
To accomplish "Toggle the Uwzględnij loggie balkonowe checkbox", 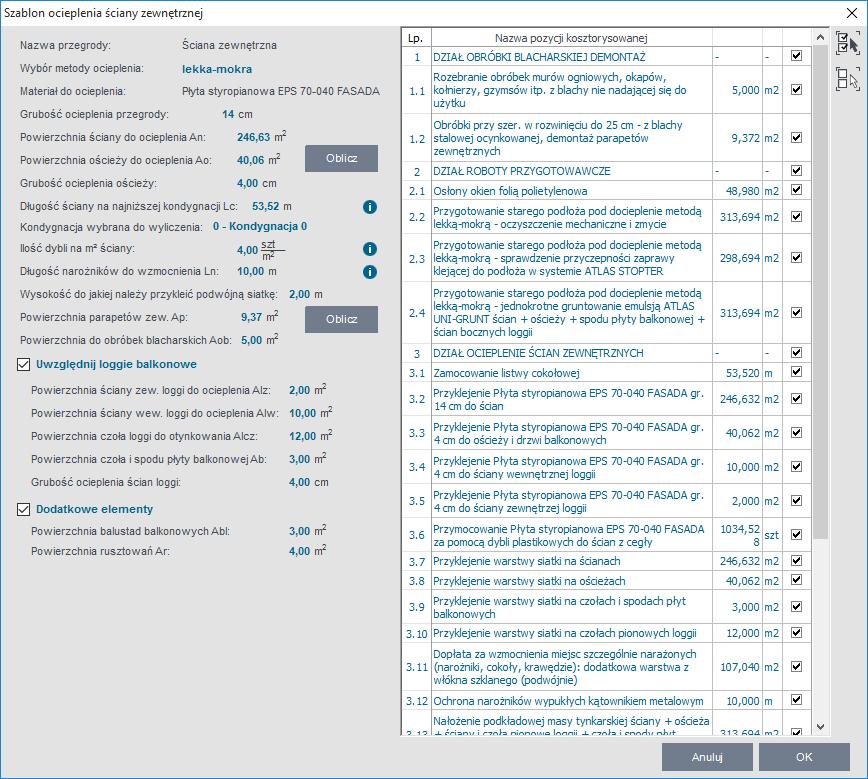I will tap(24, 364).
